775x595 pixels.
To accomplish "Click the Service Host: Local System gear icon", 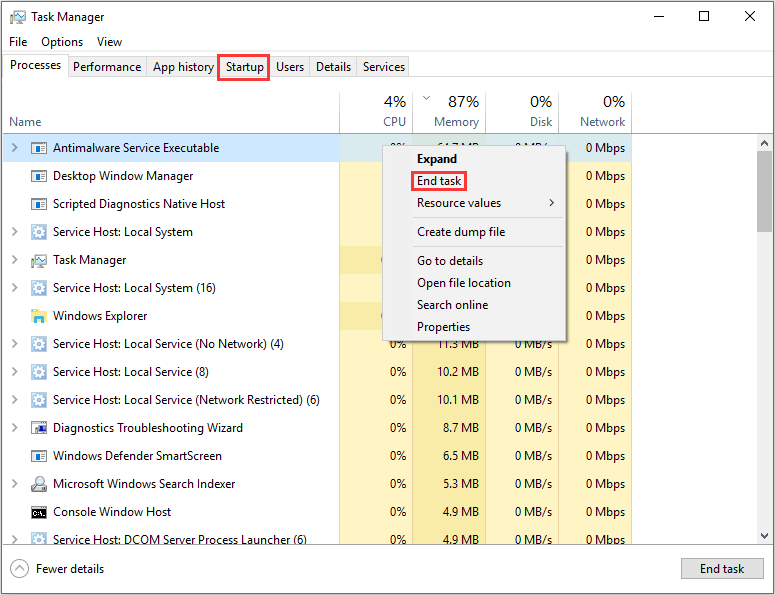I will point(39,232).
